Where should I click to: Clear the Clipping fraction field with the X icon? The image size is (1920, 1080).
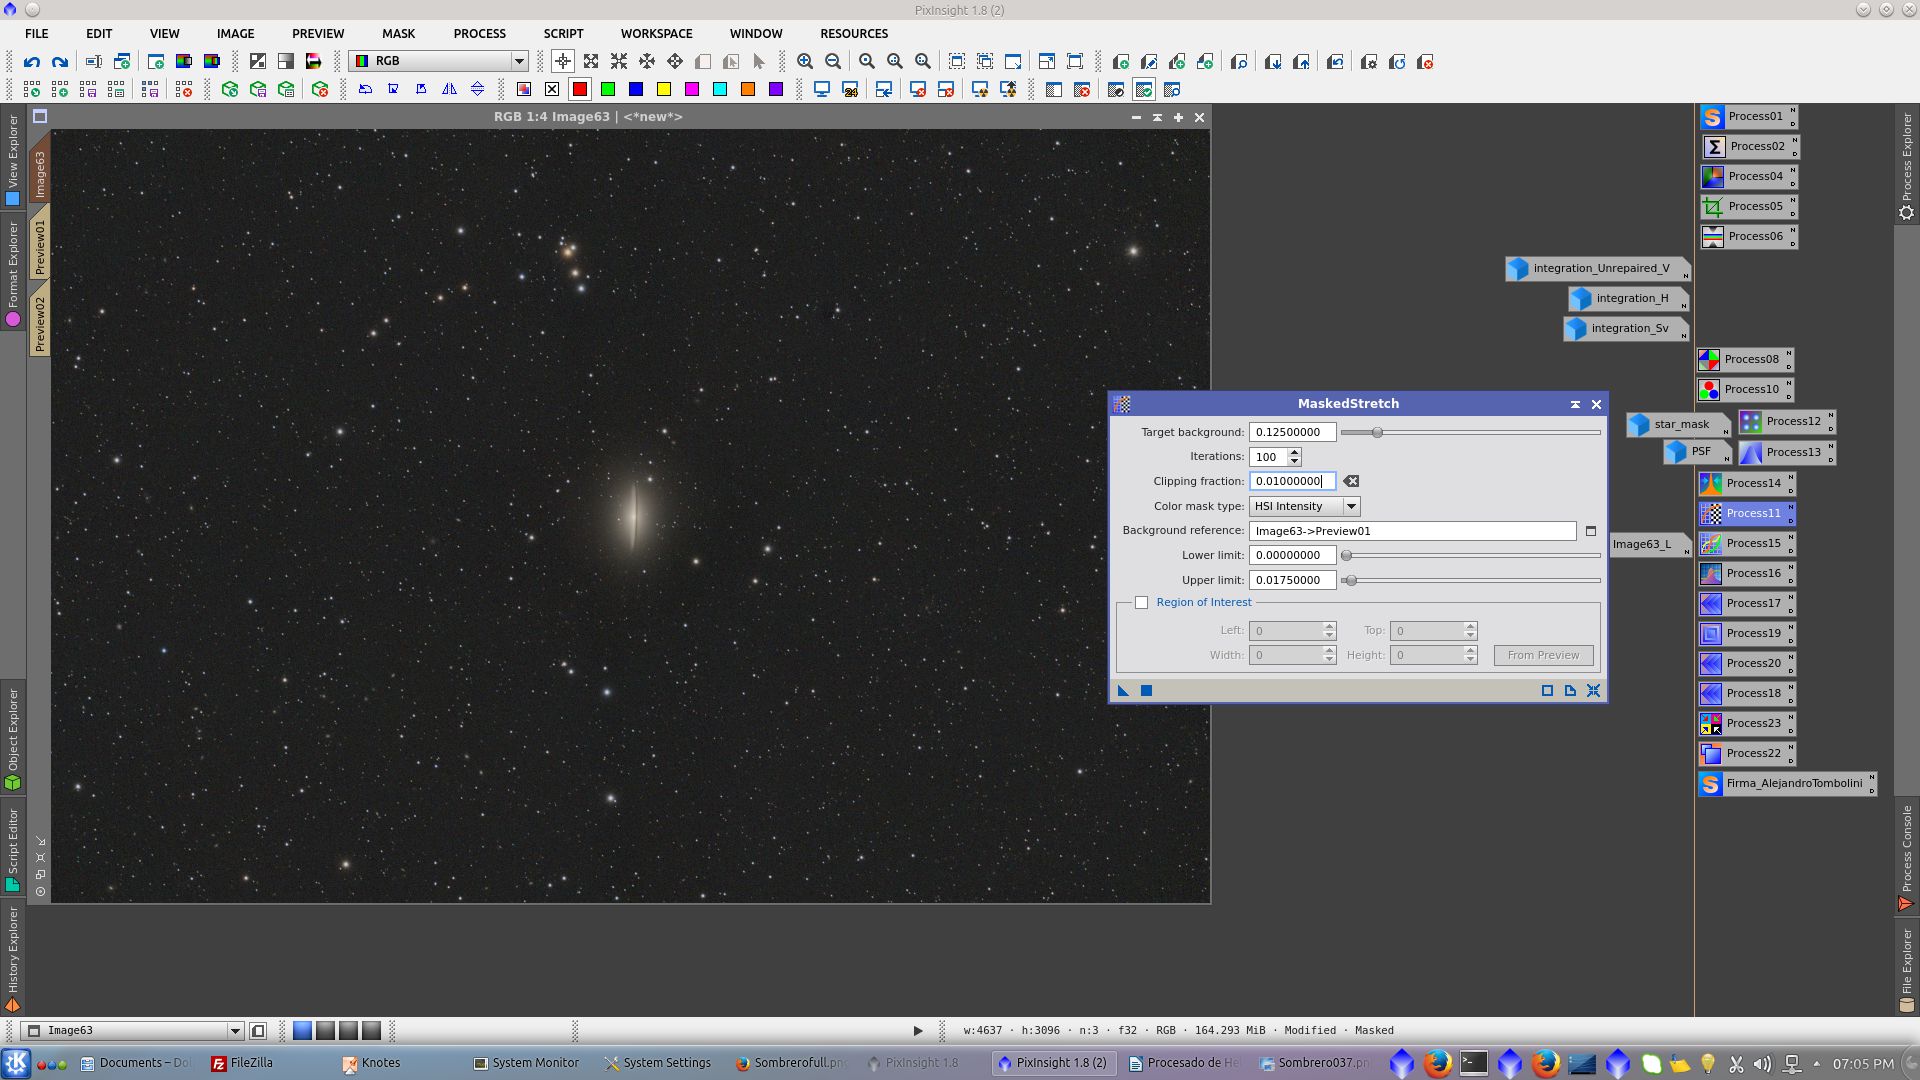point(1351,481)
